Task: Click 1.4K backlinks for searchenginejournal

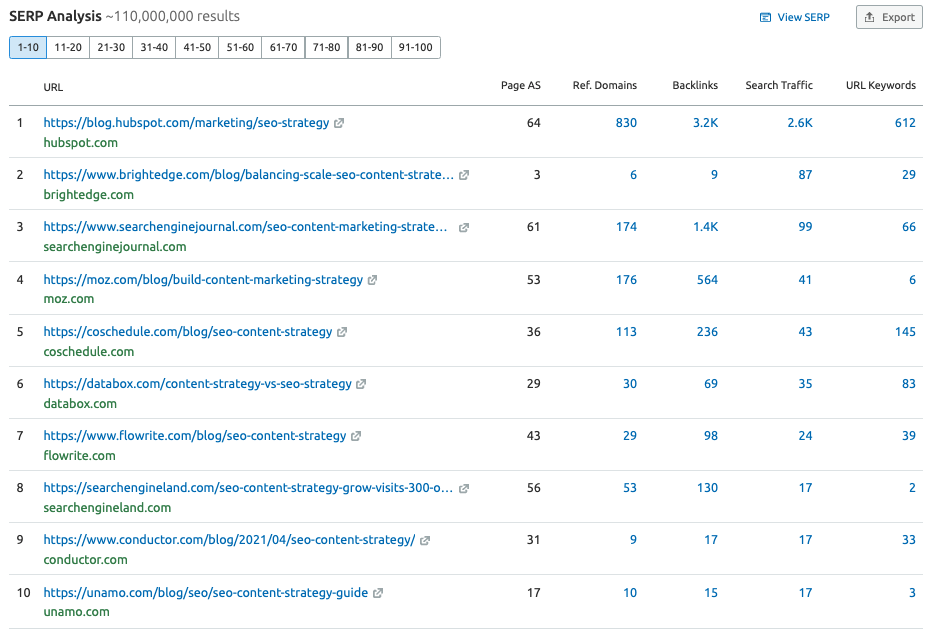Action: 705,227
